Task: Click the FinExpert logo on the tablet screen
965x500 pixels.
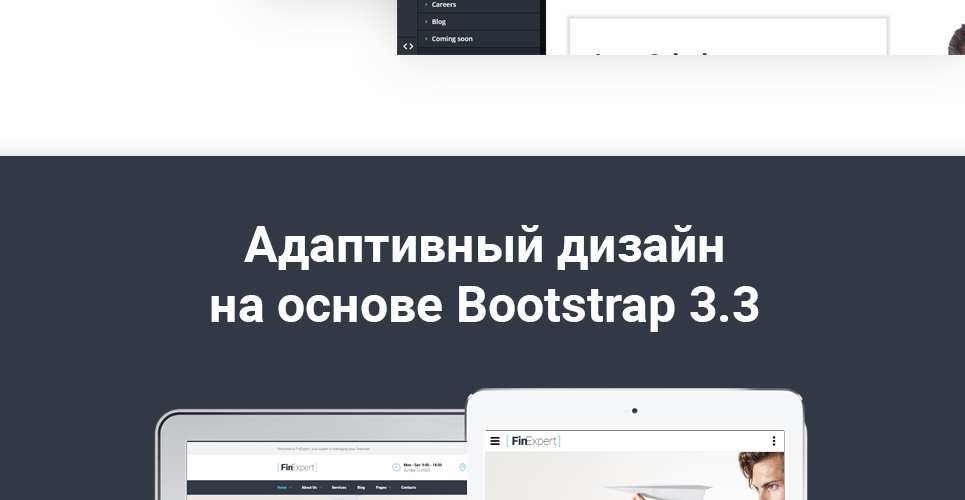Action: tap(533, 441)
